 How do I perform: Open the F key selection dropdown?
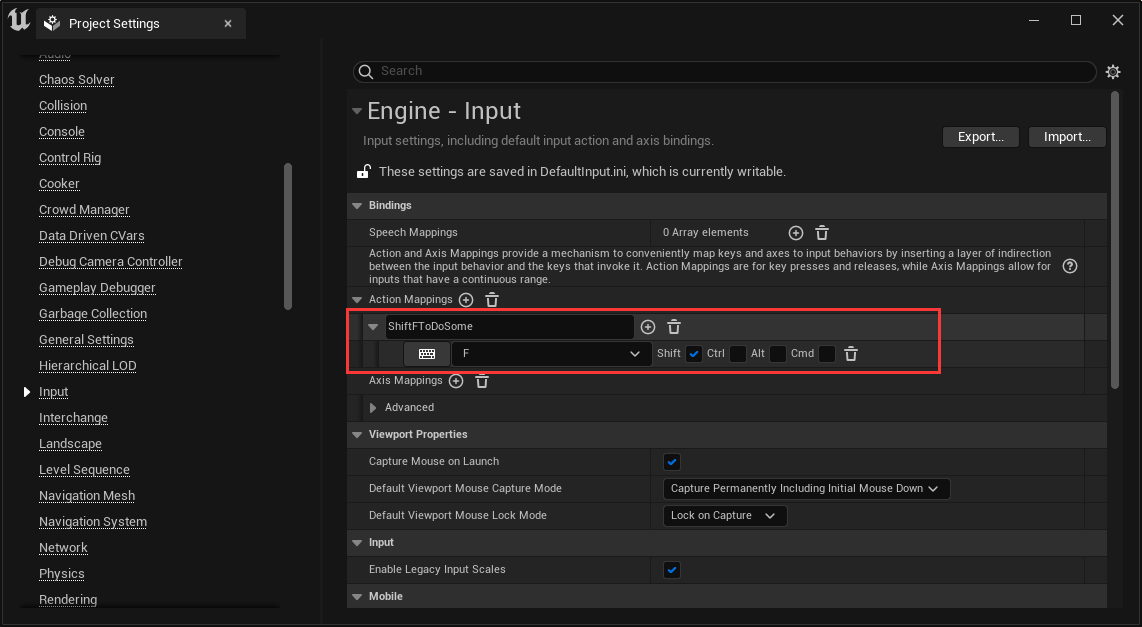click(x=551, y=354)
